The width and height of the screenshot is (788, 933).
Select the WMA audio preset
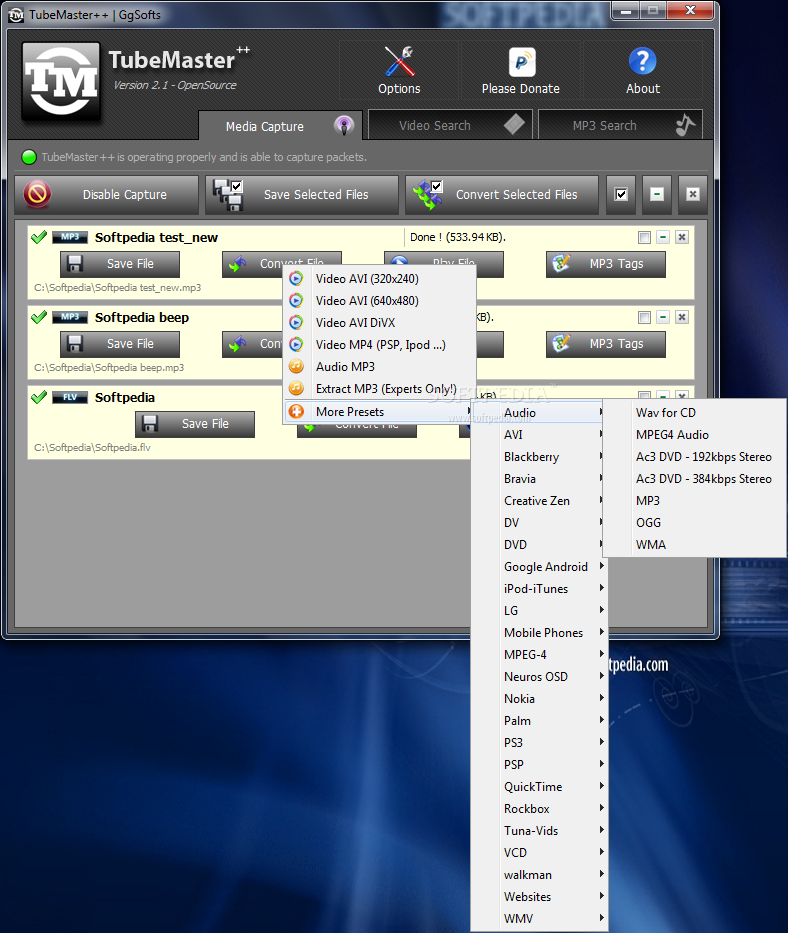coord(695,545)
